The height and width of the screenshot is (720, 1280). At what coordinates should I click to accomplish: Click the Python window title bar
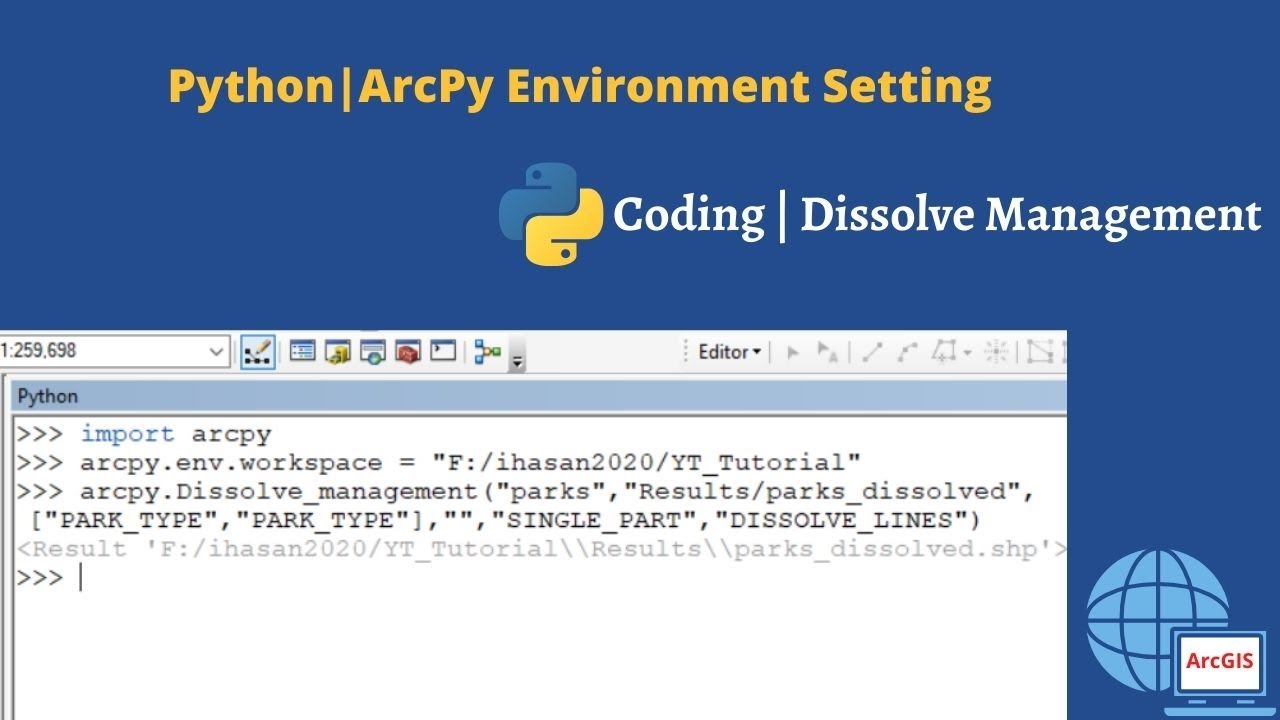click(x=537, y=396)
